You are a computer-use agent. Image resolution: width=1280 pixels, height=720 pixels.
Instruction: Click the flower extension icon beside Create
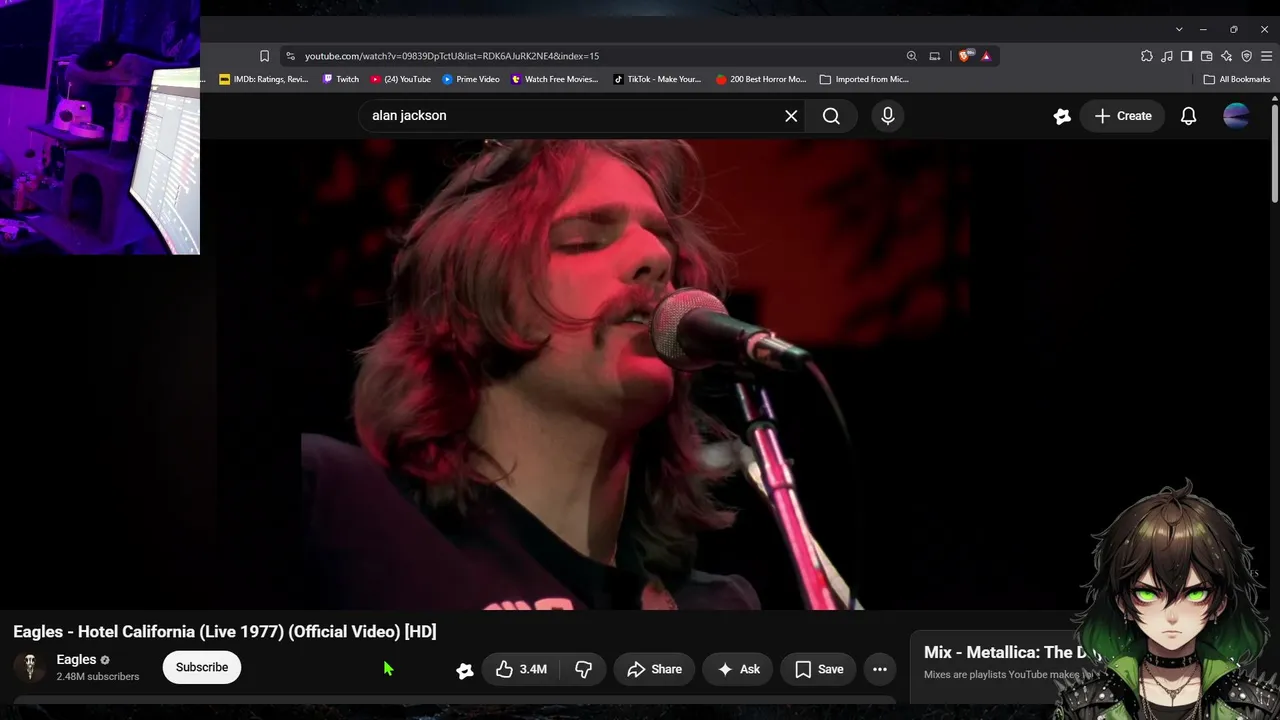pyautogui.click(x=1062, y=116)
